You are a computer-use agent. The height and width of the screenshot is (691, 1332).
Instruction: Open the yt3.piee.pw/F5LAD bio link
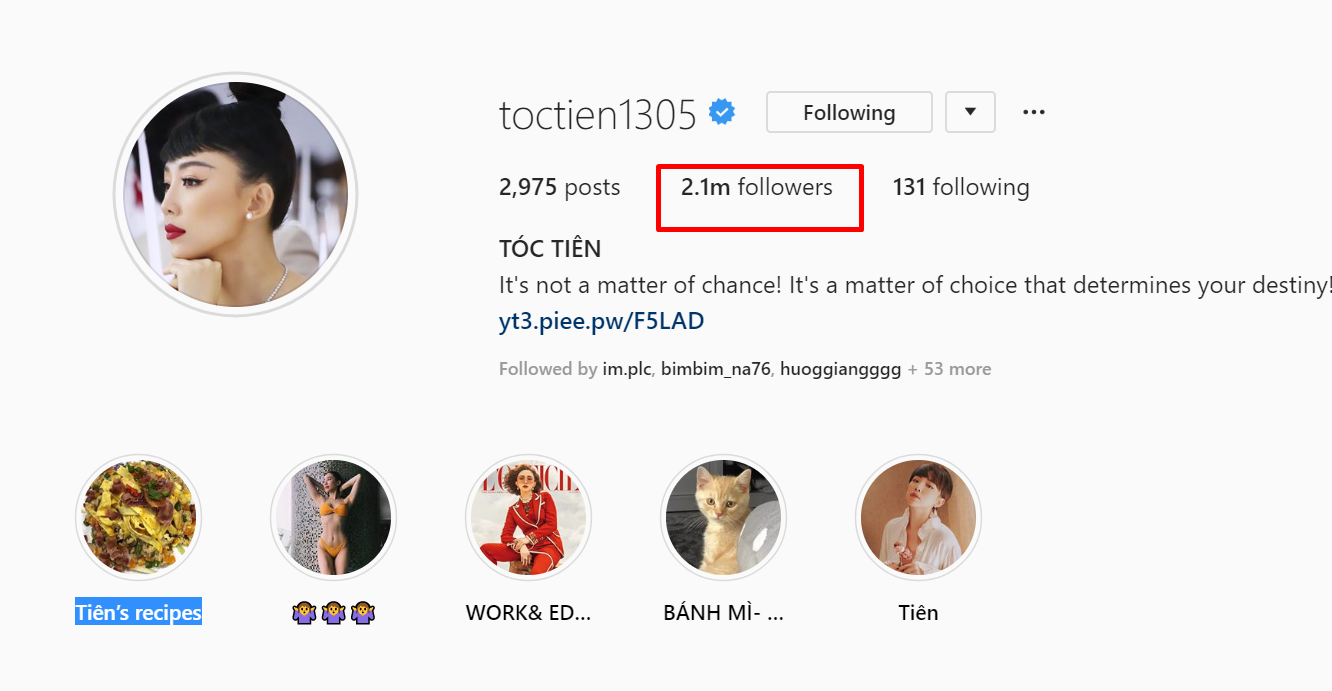pyautogui.click(x=602, y=320)
